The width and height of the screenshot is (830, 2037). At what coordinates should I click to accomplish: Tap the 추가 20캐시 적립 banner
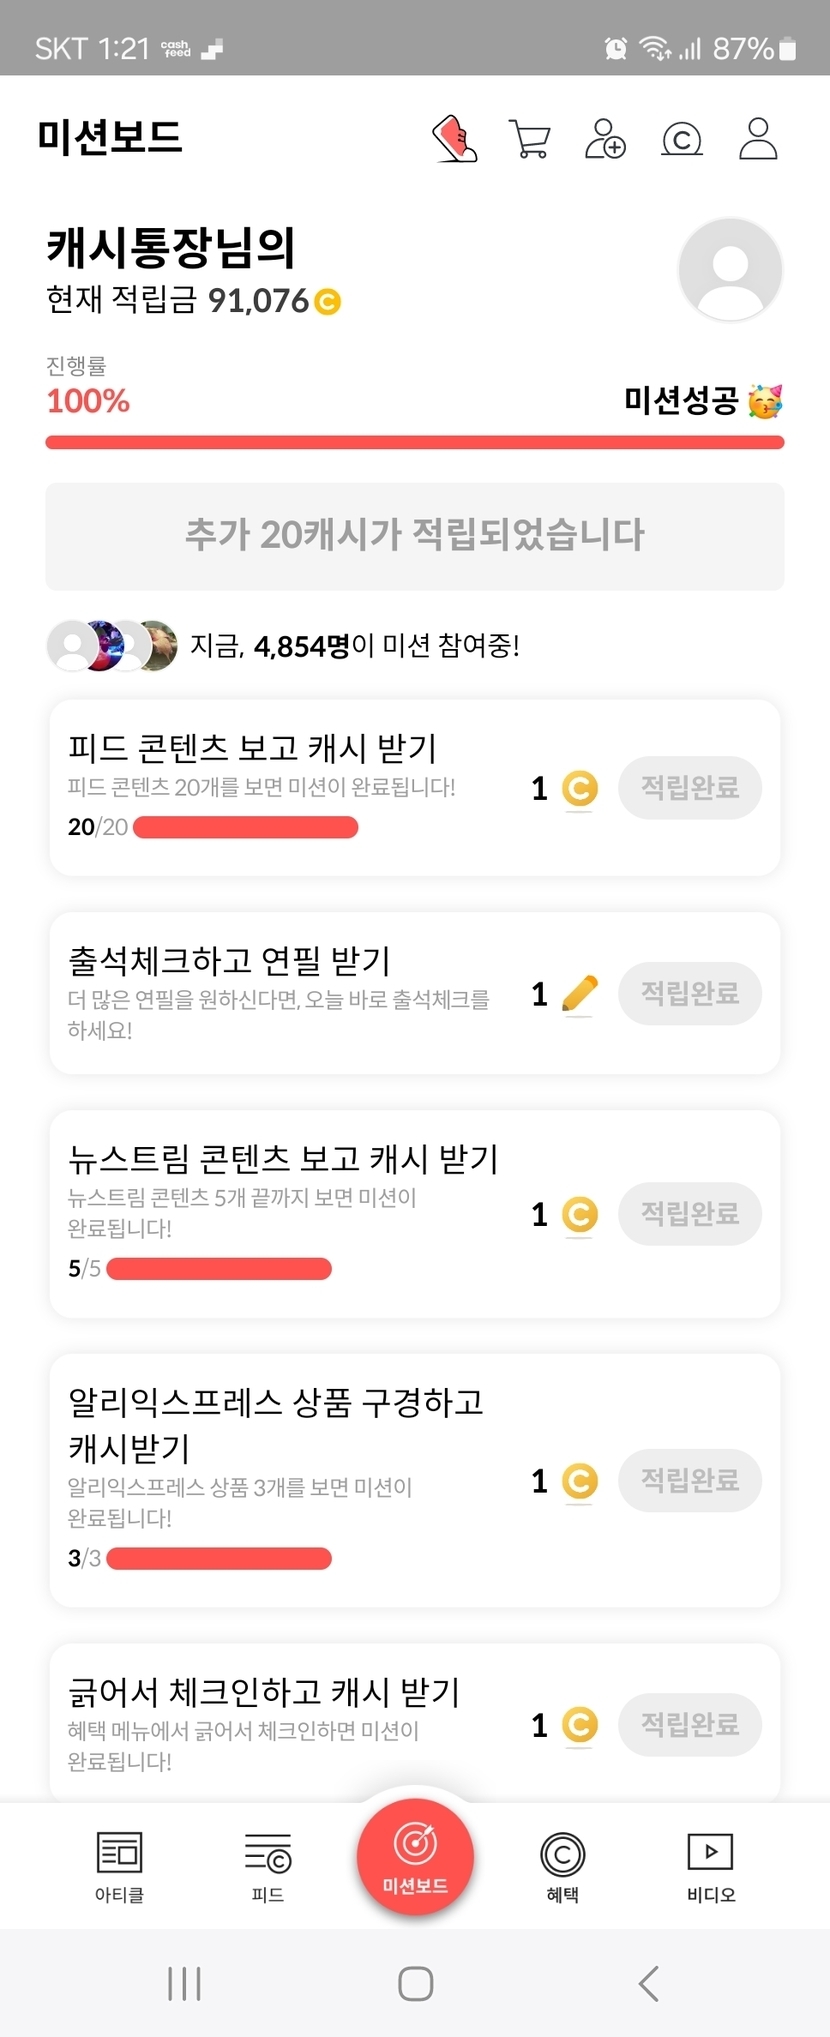(415, 536)
